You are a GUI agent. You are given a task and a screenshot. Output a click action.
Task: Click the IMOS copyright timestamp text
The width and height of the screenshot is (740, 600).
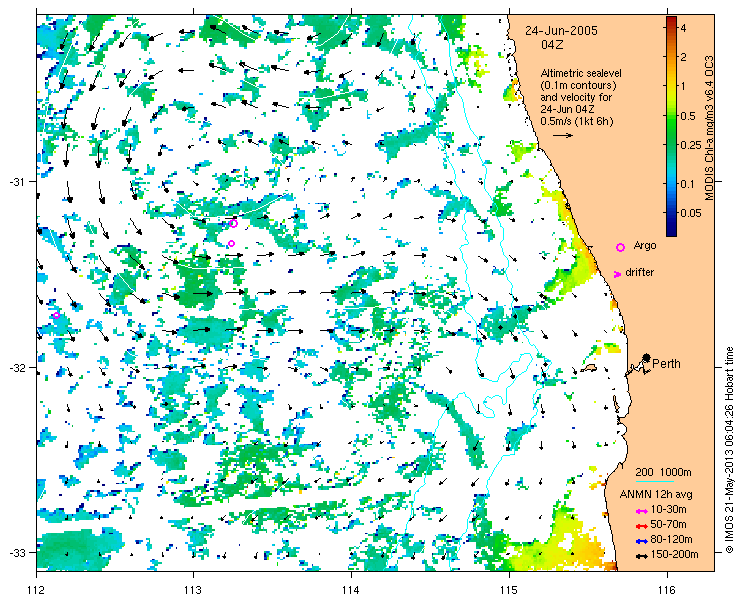click(729, 450)
